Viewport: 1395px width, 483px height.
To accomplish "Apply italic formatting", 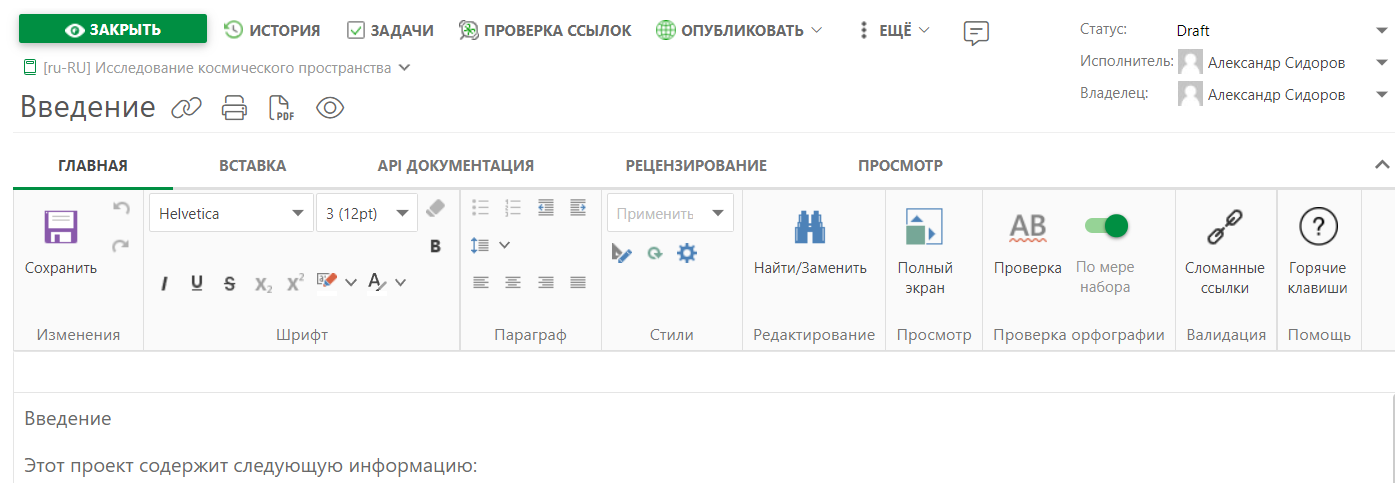I will (x=164, y=283).
